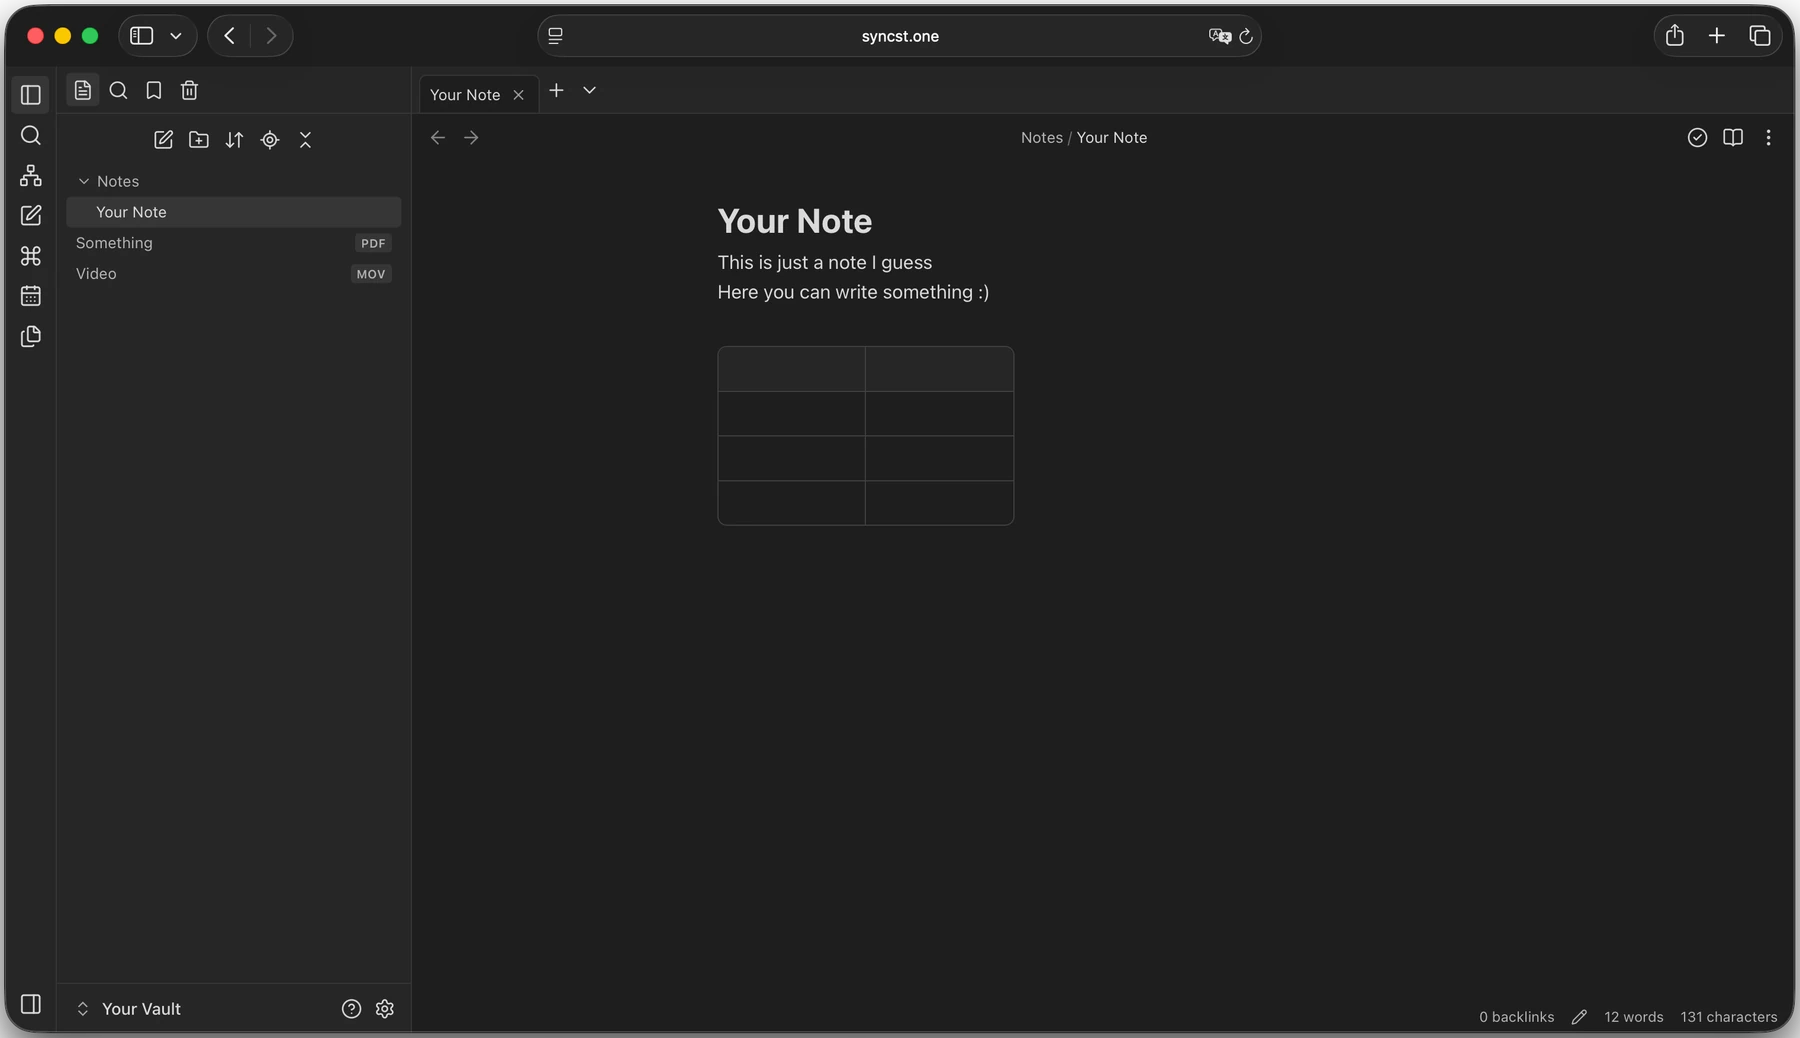
Task: Toggle reading view book icon
Action: pos(1733,138)
